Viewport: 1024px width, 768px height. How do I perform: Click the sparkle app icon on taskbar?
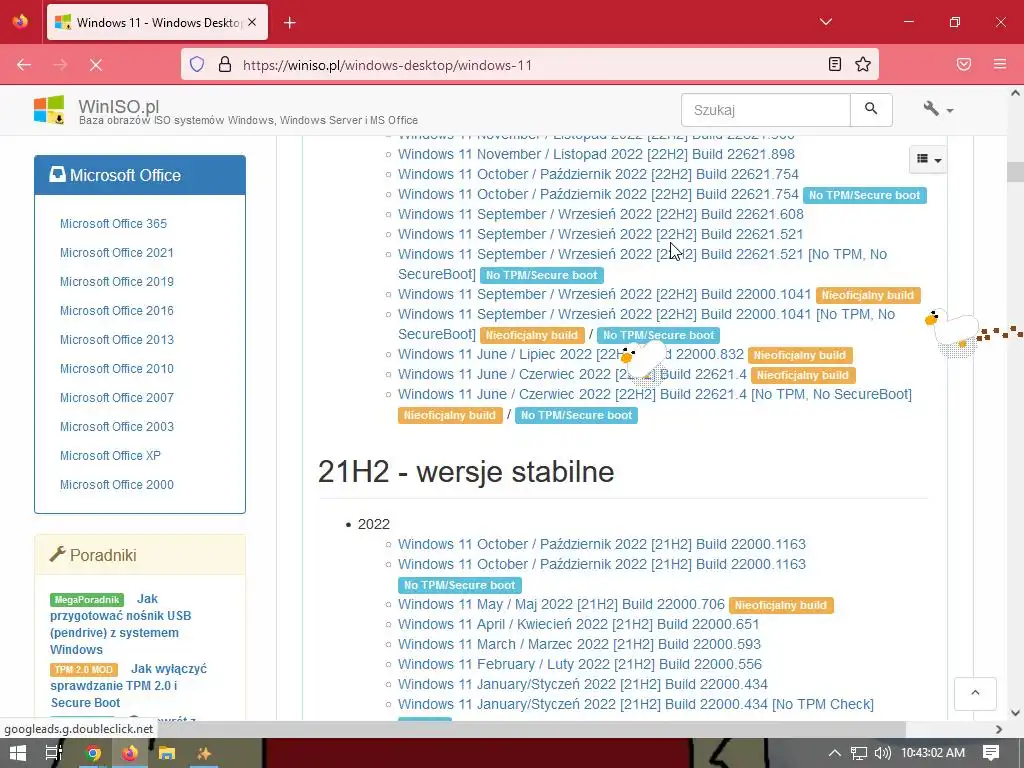[x=204, y=753]
